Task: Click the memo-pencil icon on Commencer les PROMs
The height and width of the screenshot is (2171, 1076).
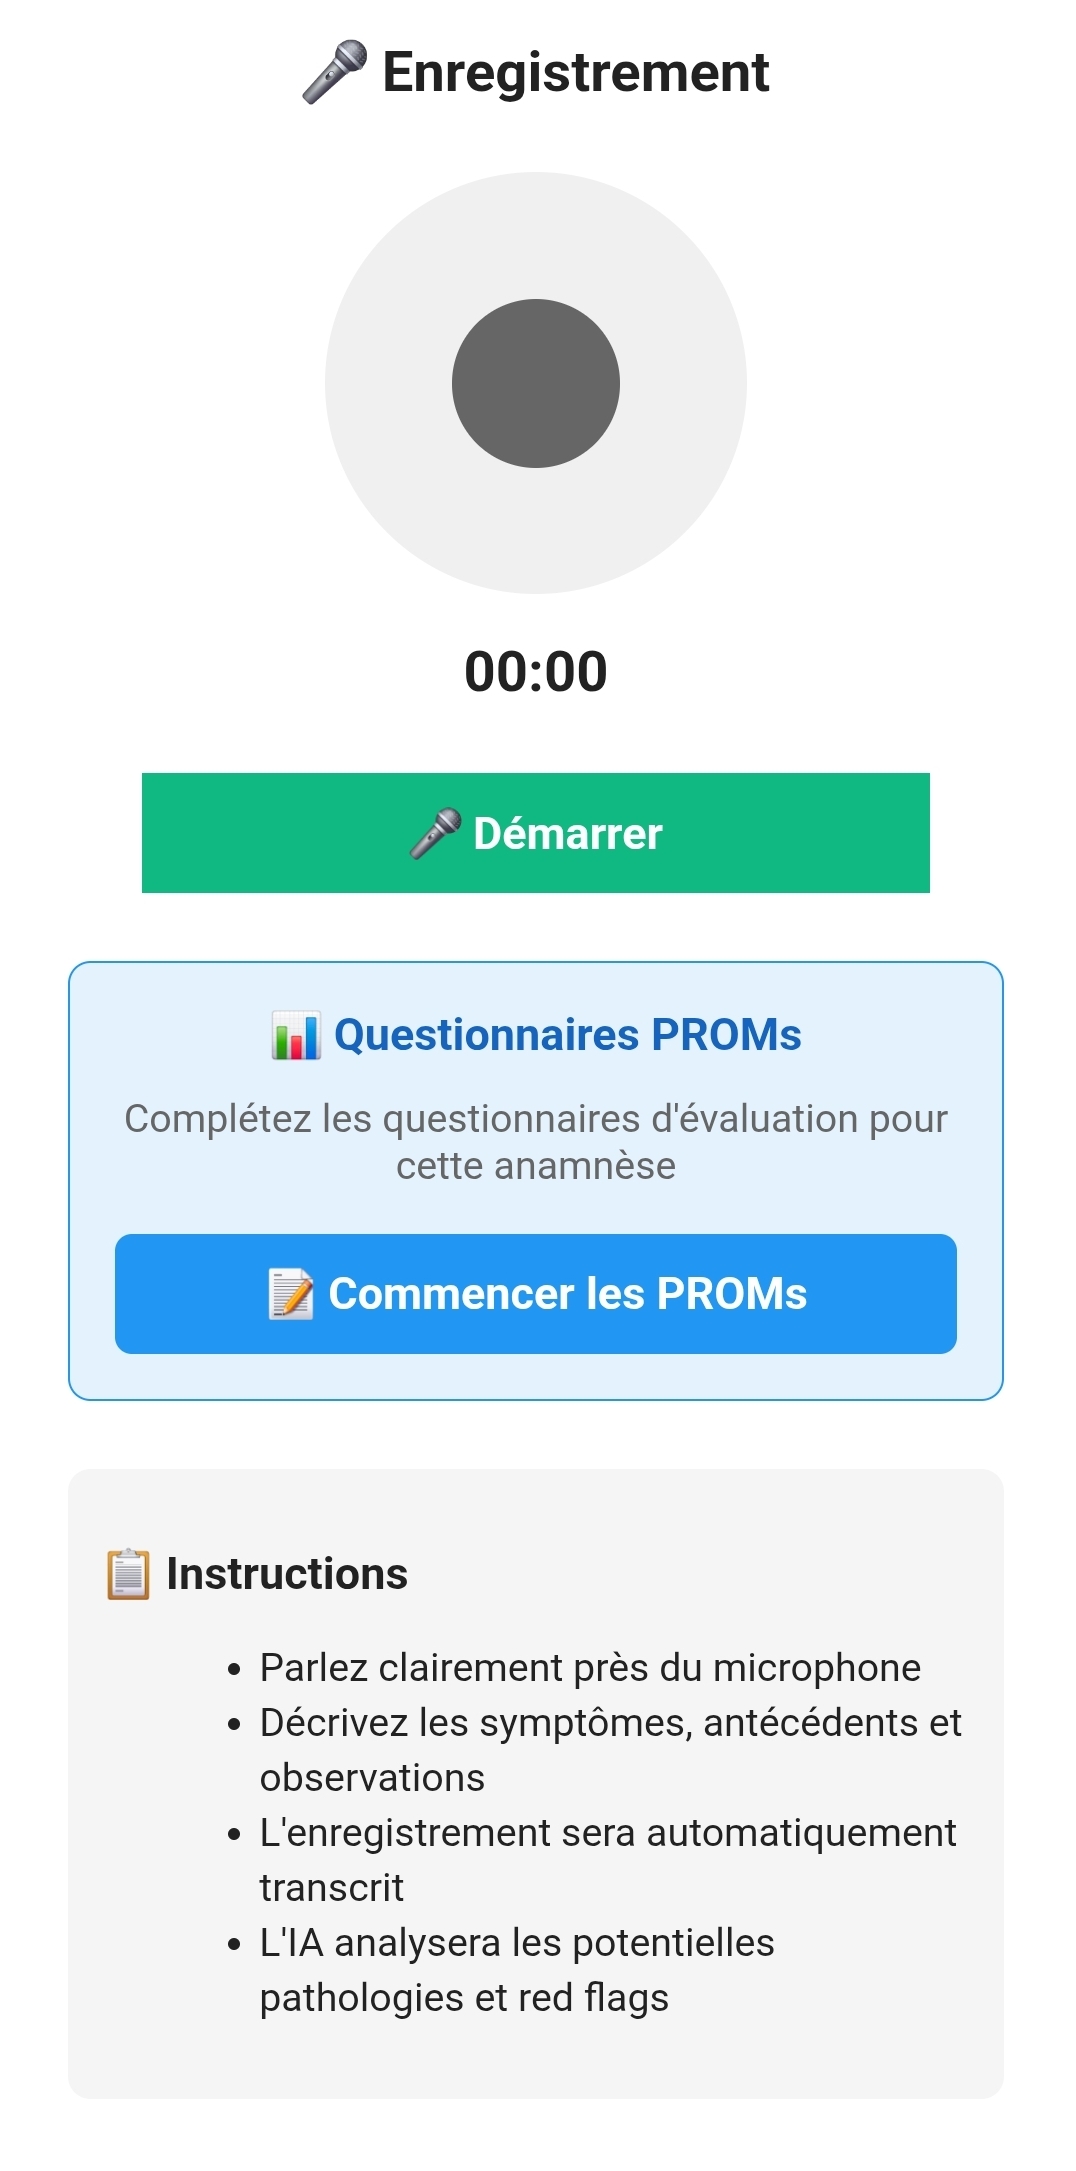Action: point(290,1293)
